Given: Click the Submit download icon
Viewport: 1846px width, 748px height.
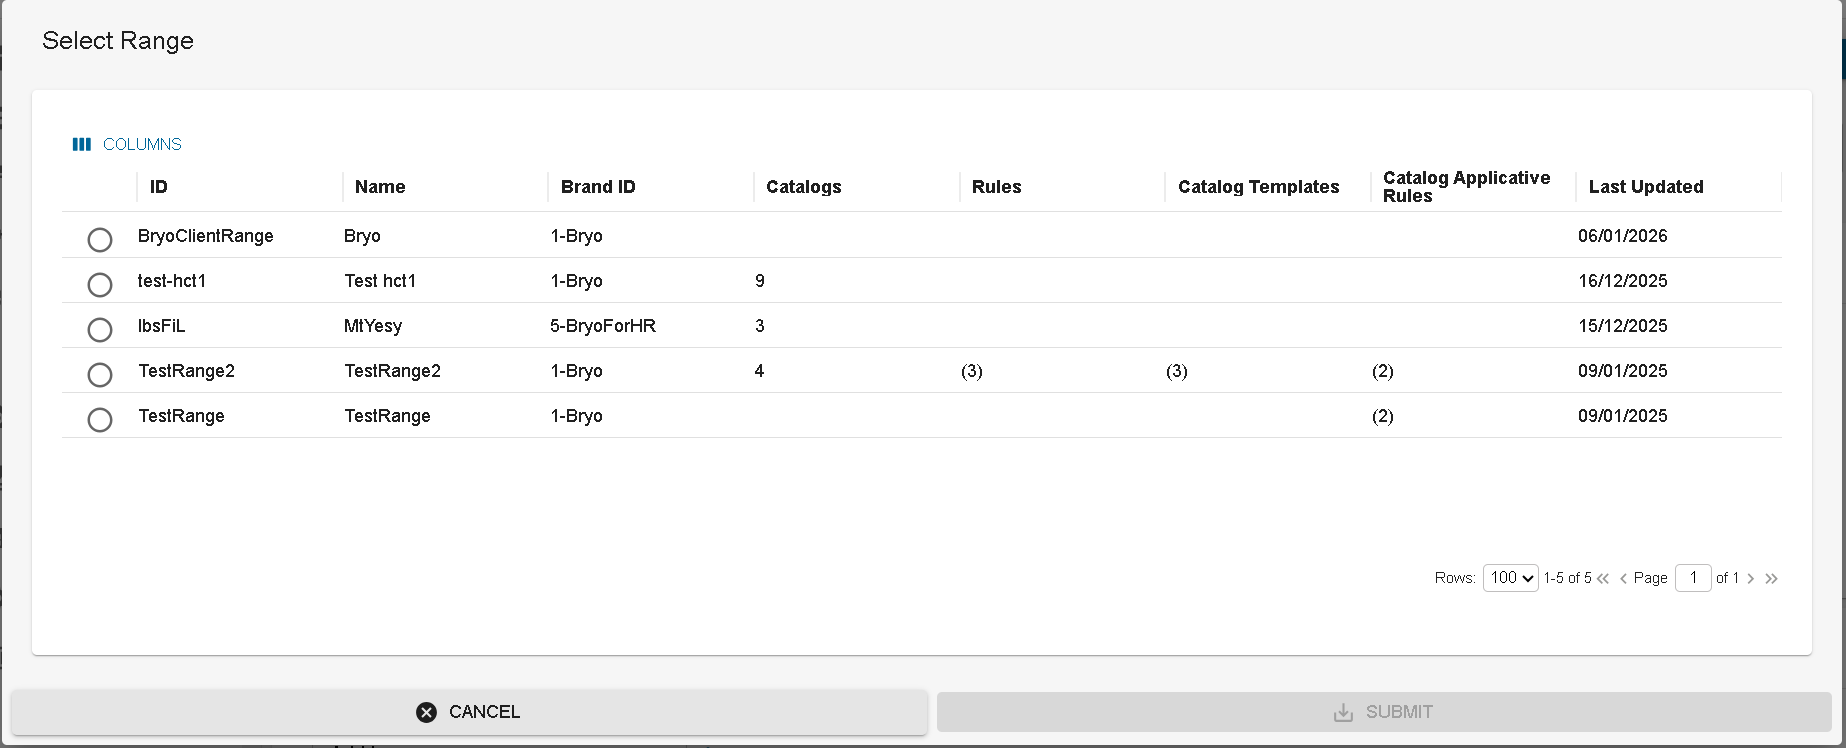Looking at the screenshot, I should (x=1343, y=712).
